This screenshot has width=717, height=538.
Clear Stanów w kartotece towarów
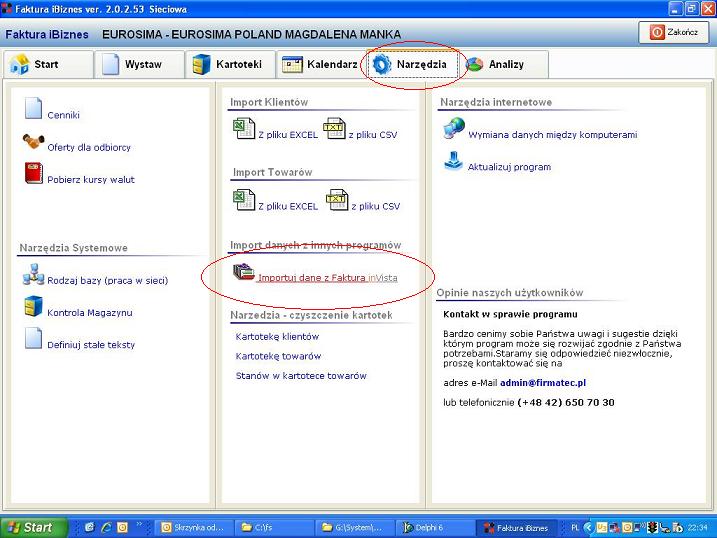(x=301, y=376)
